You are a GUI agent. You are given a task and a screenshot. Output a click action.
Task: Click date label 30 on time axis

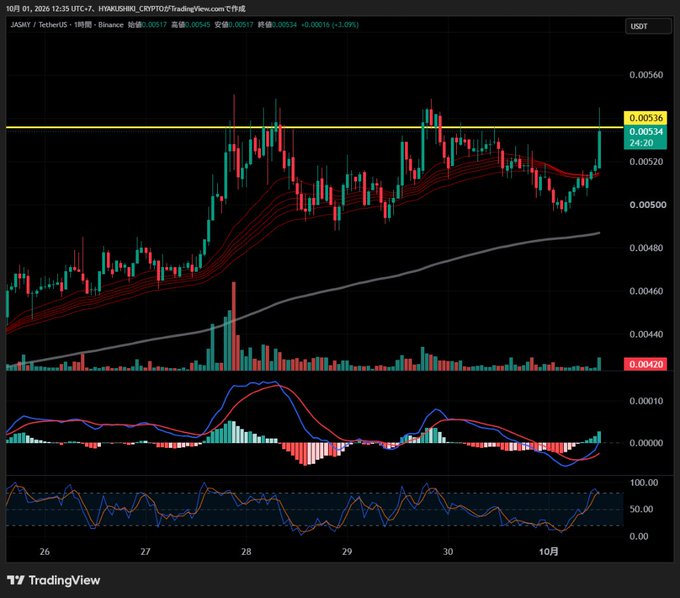[448, 552]
